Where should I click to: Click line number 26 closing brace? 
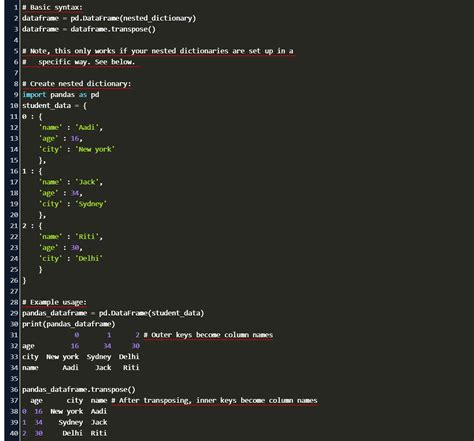pos(14,280)
